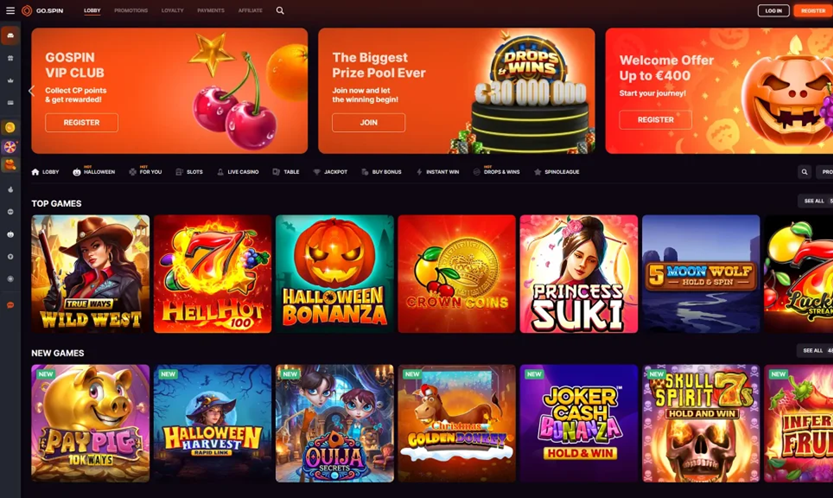Select the Halloween games category tab
The image size is (833, 498).
coord(94,172)
